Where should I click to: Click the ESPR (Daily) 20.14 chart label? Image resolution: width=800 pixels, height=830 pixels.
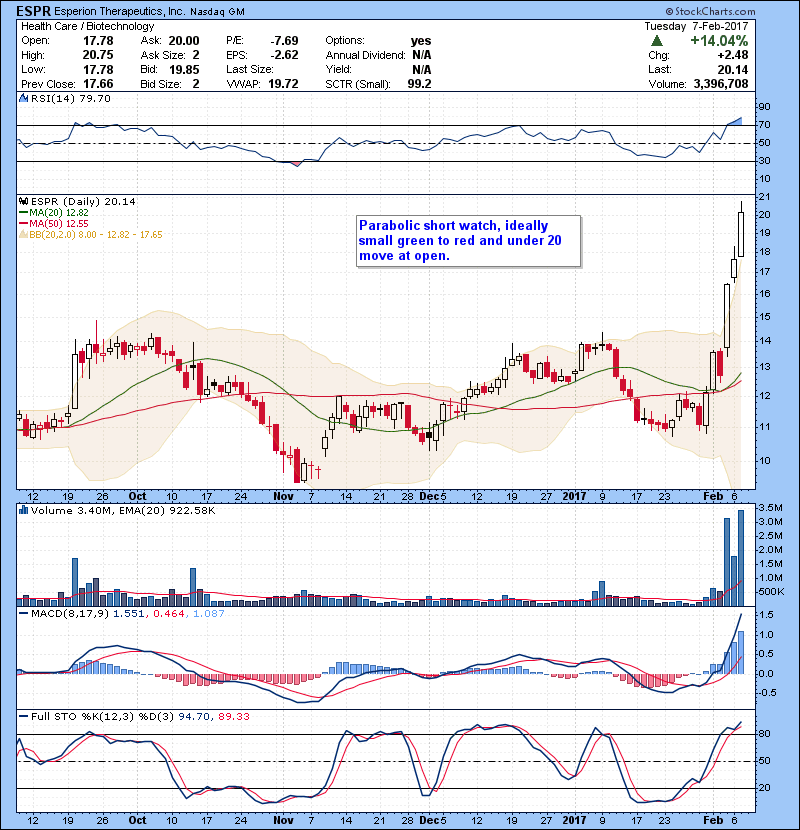click(x=83, y=201)
